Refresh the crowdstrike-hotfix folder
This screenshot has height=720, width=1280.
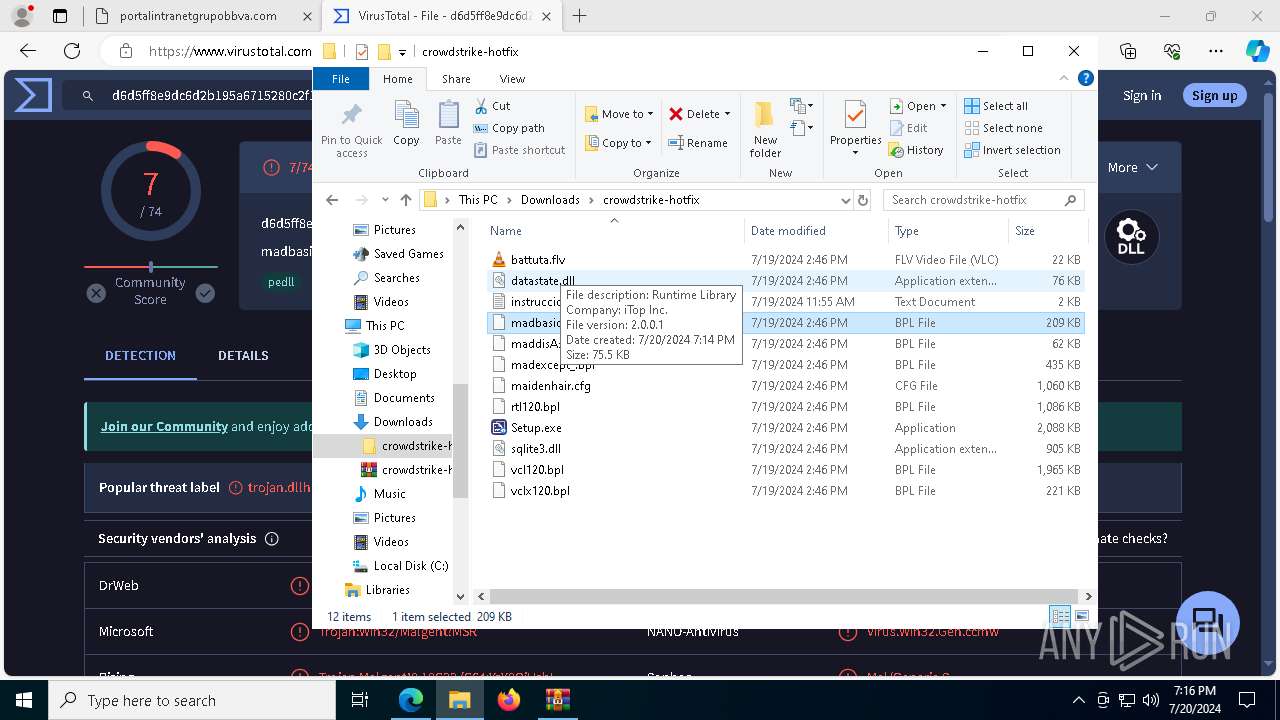(x=863, y=200)
